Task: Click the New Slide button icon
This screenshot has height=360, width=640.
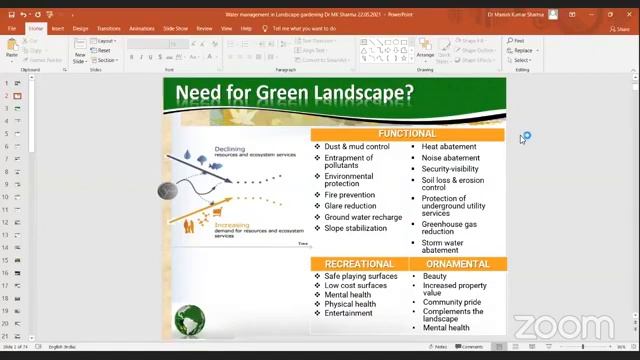Action: (80, 44)
